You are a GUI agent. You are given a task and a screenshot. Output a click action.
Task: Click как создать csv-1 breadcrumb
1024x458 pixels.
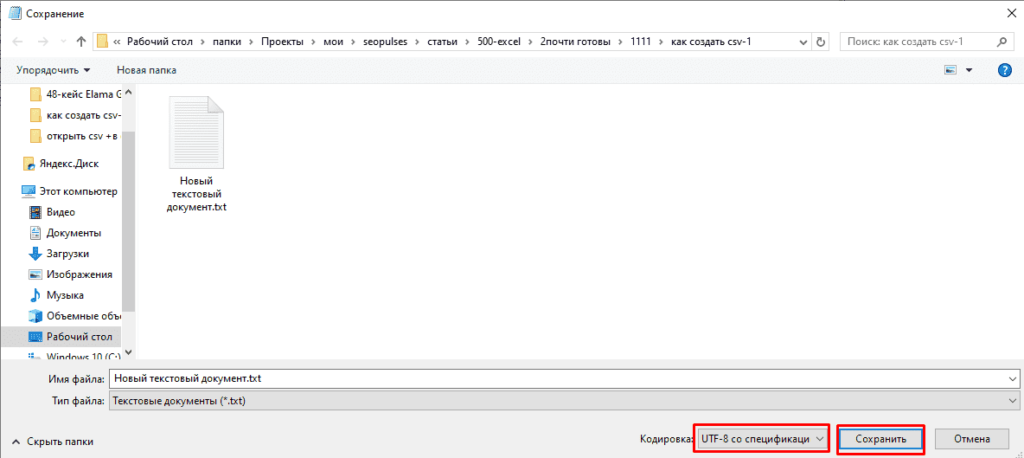711,42
